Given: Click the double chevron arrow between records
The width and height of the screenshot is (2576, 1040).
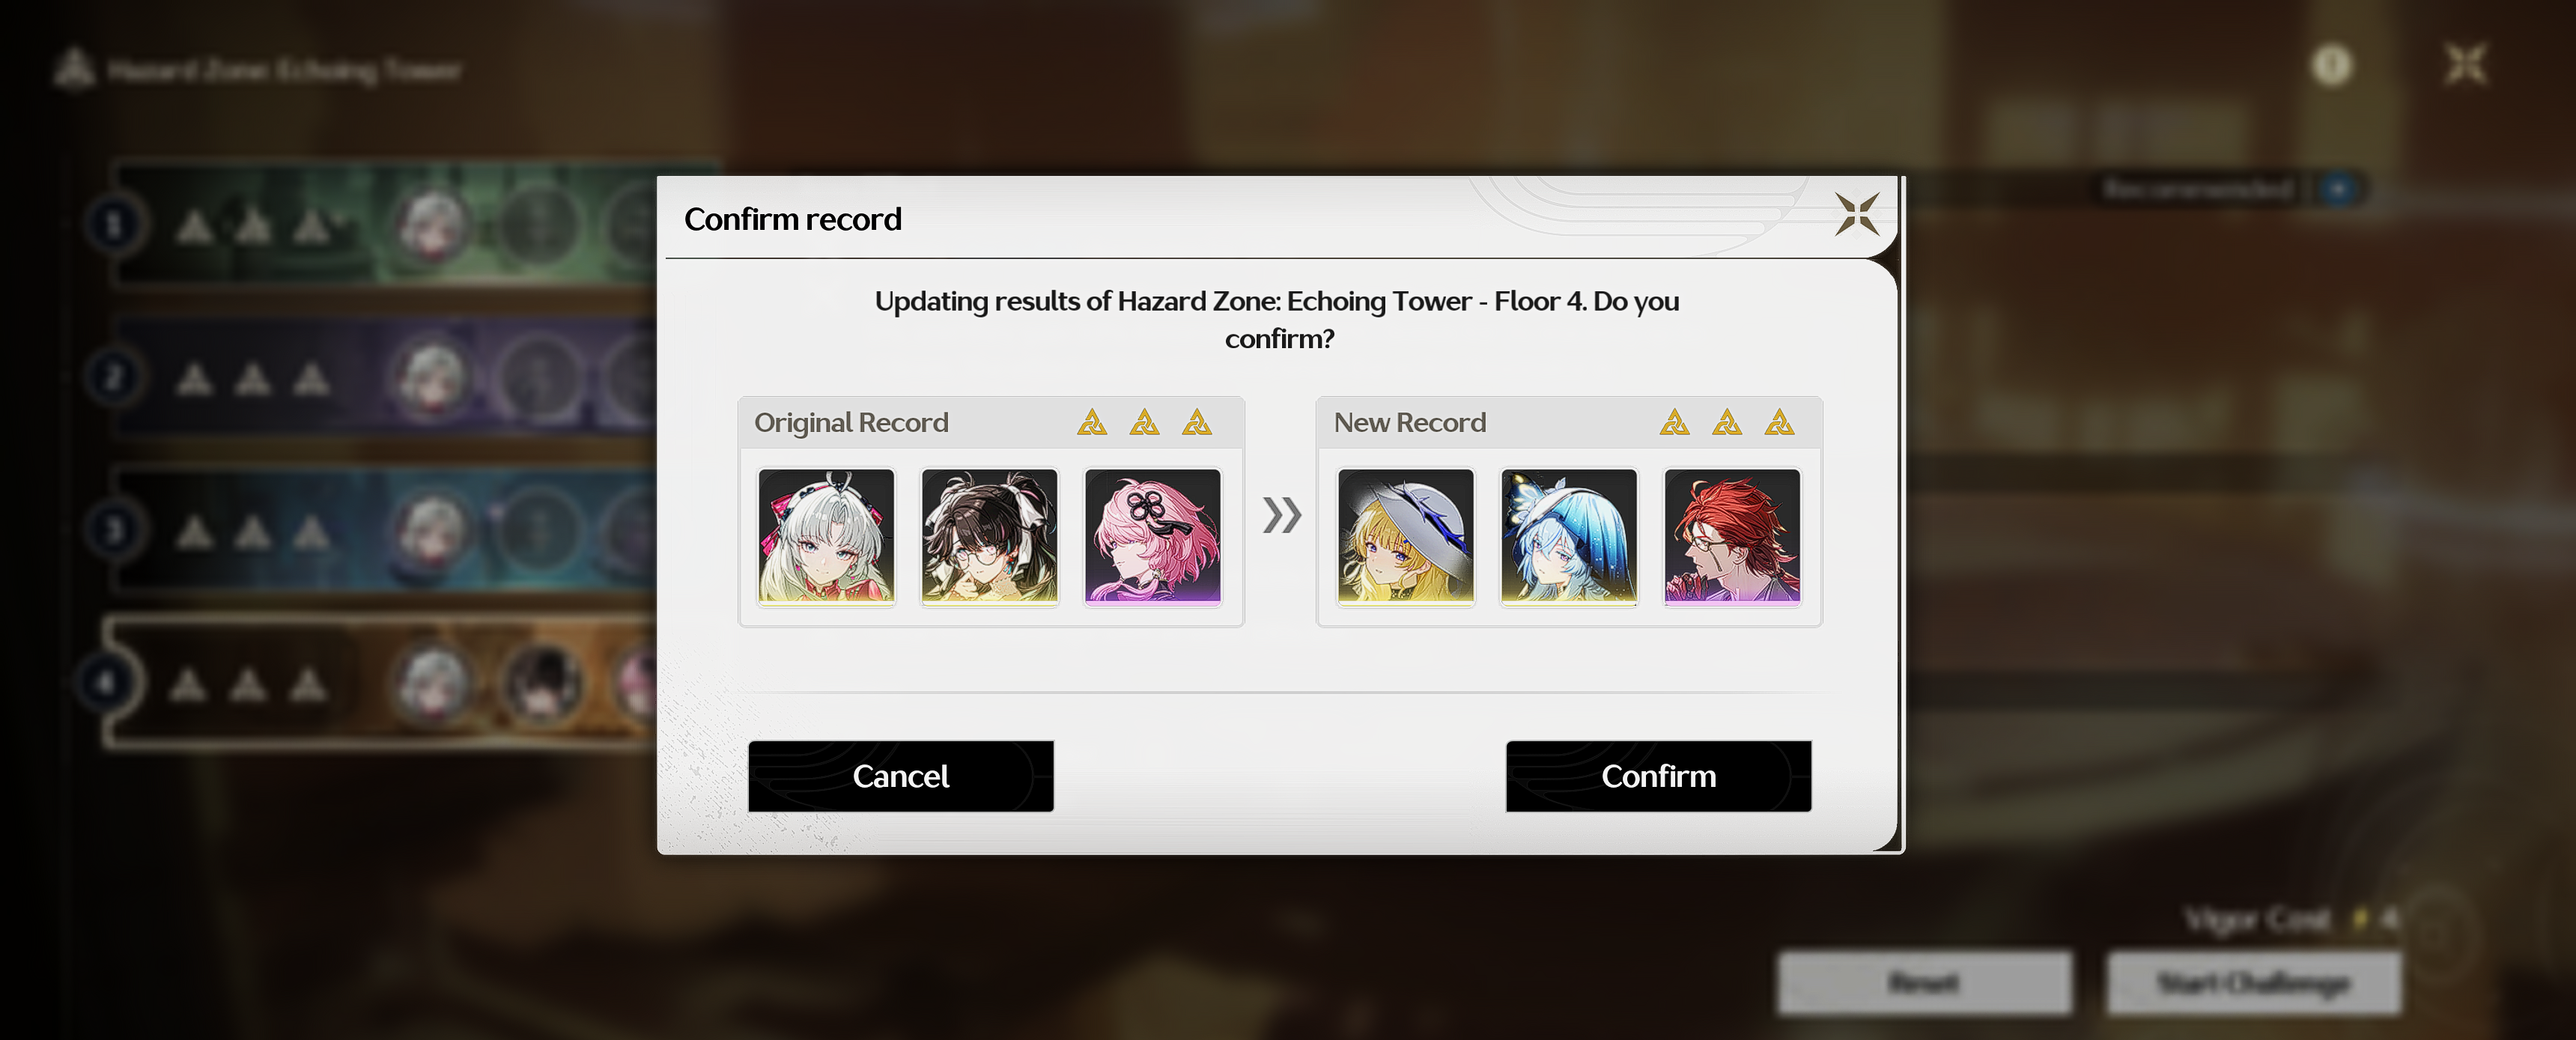Looking at the screenshot, I should pos(1281,515).
